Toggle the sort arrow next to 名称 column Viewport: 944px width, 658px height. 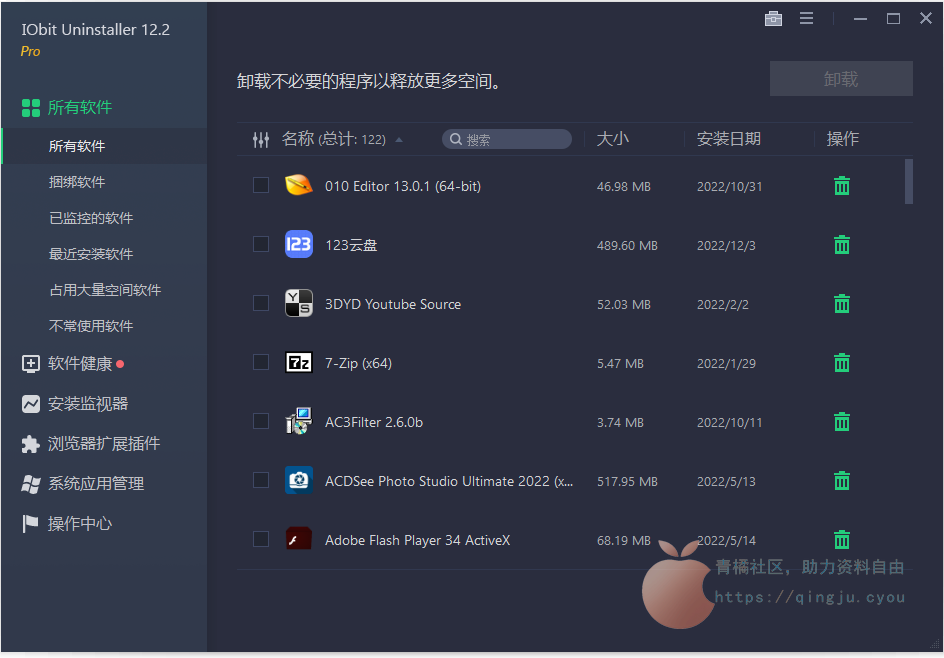pyautogui.click(x=400, y=140)
